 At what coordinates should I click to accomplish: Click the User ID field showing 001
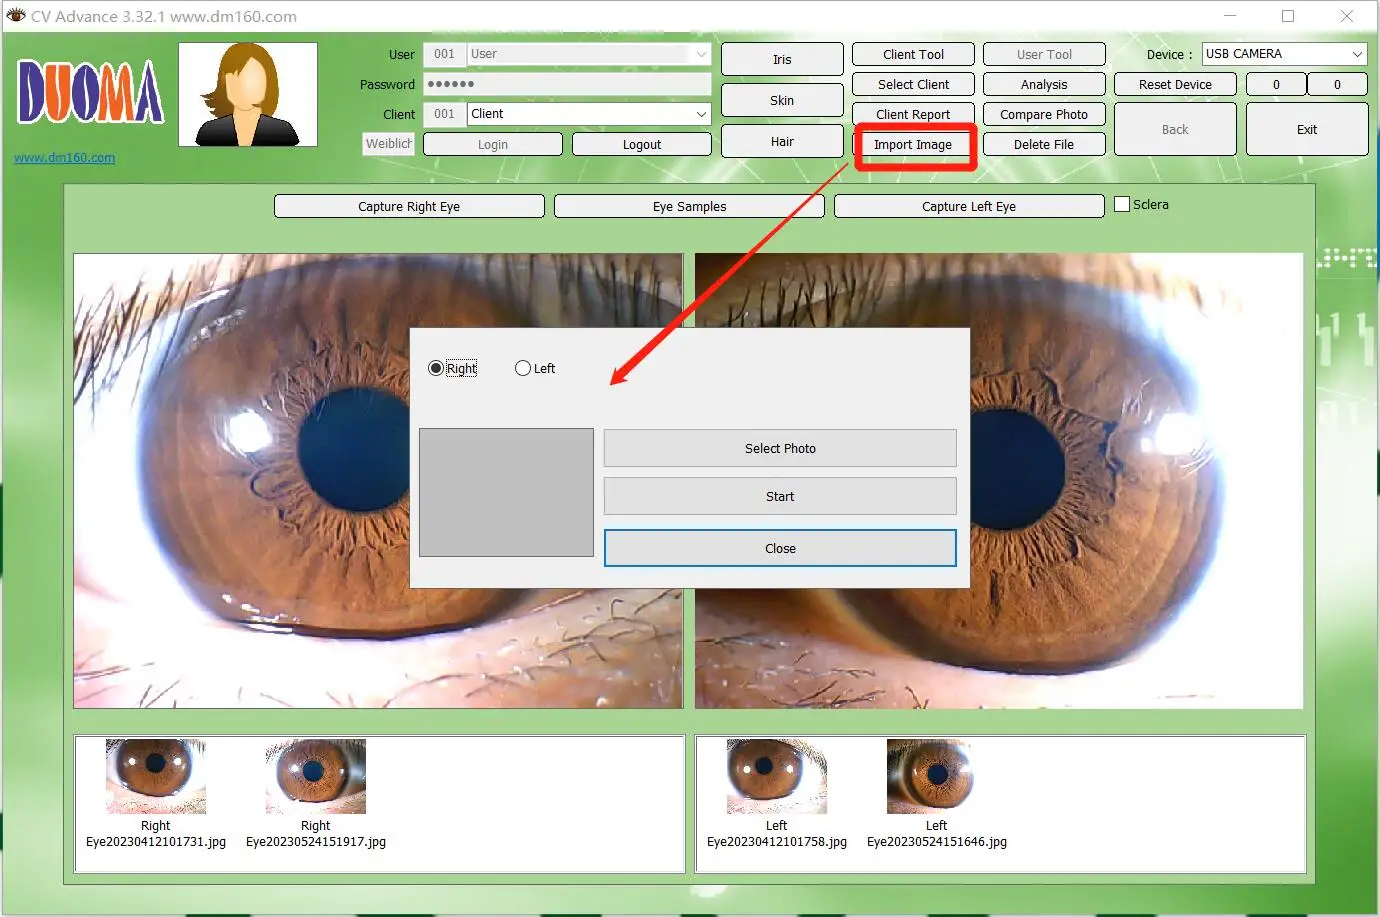pyautogui.click(x=444, y=54)
